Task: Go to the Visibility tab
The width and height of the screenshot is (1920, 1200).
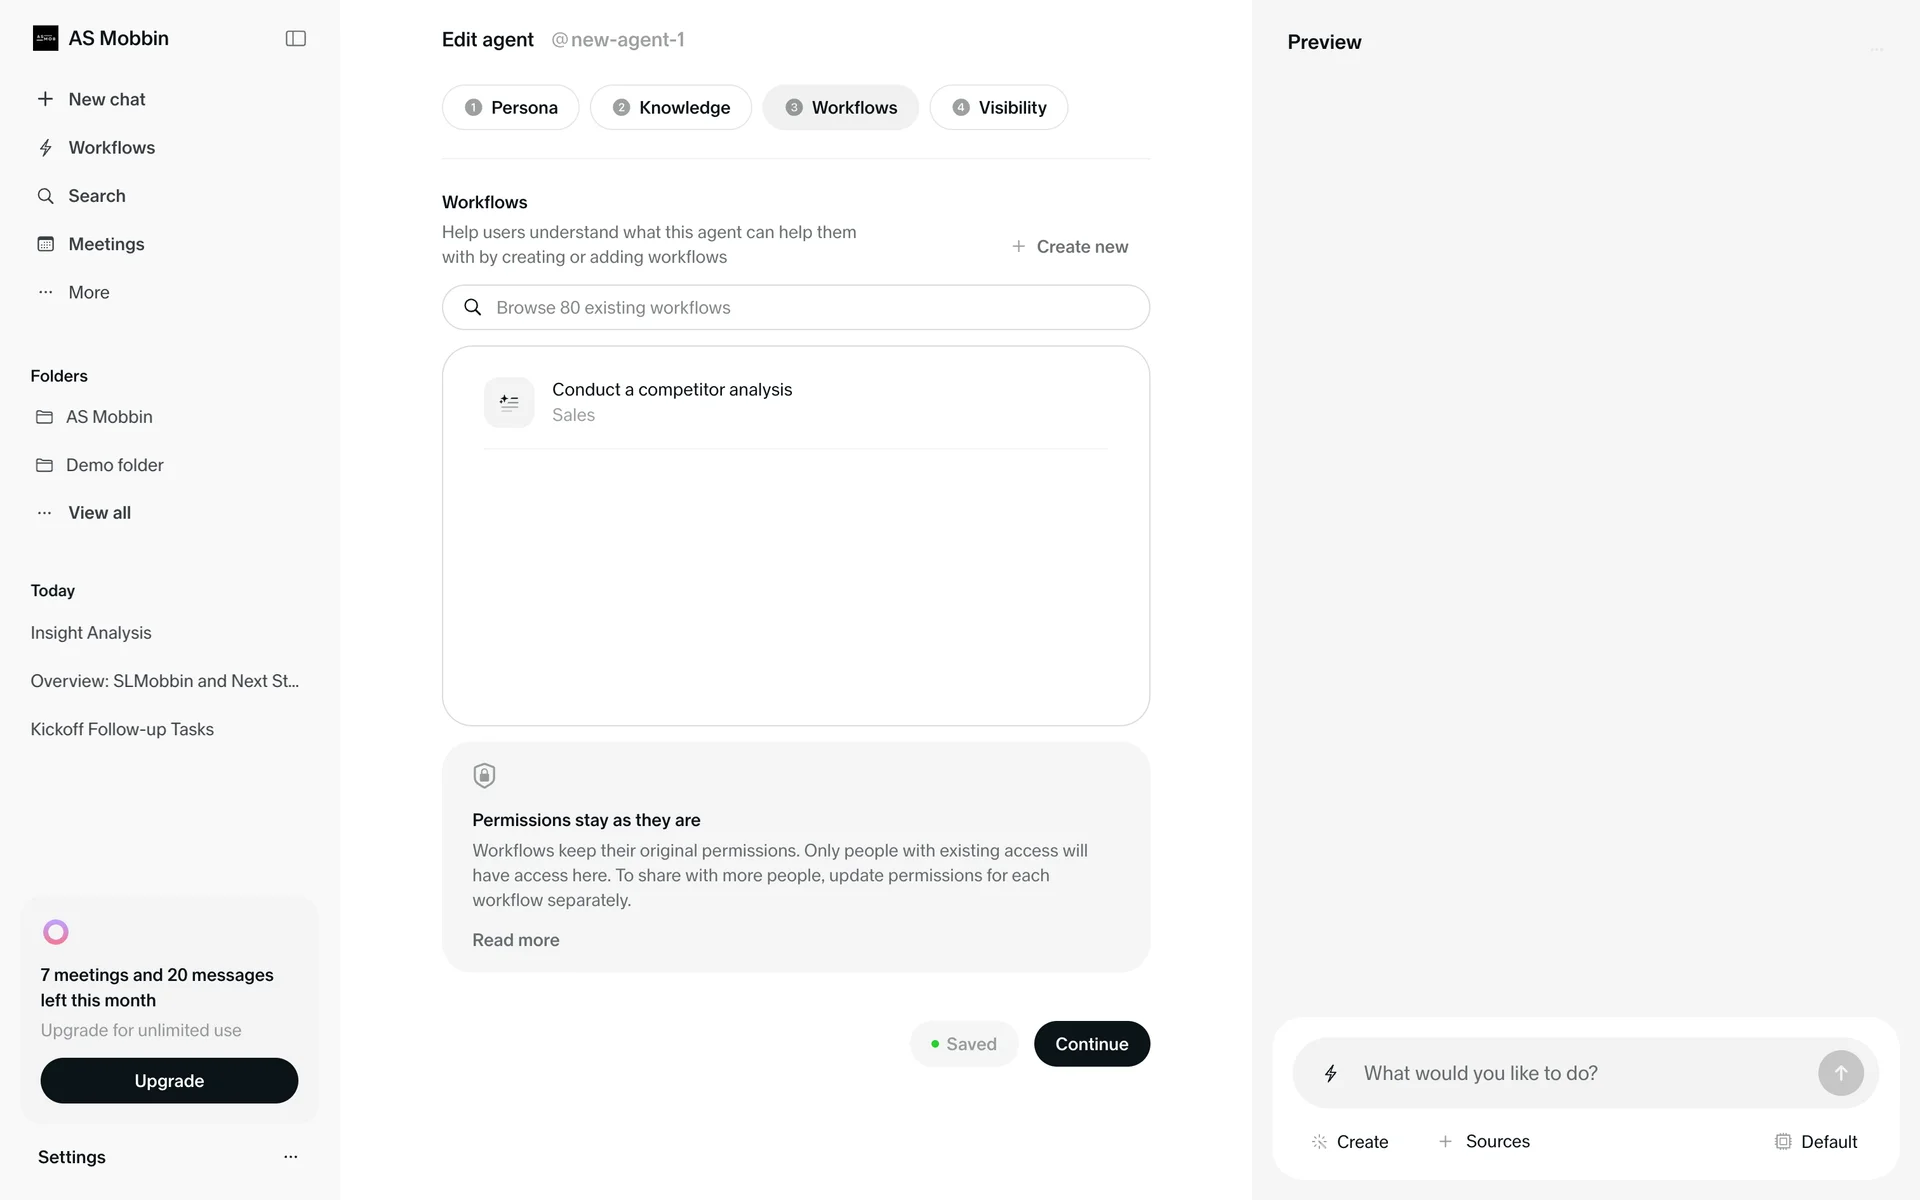Action: click(998, 108)
